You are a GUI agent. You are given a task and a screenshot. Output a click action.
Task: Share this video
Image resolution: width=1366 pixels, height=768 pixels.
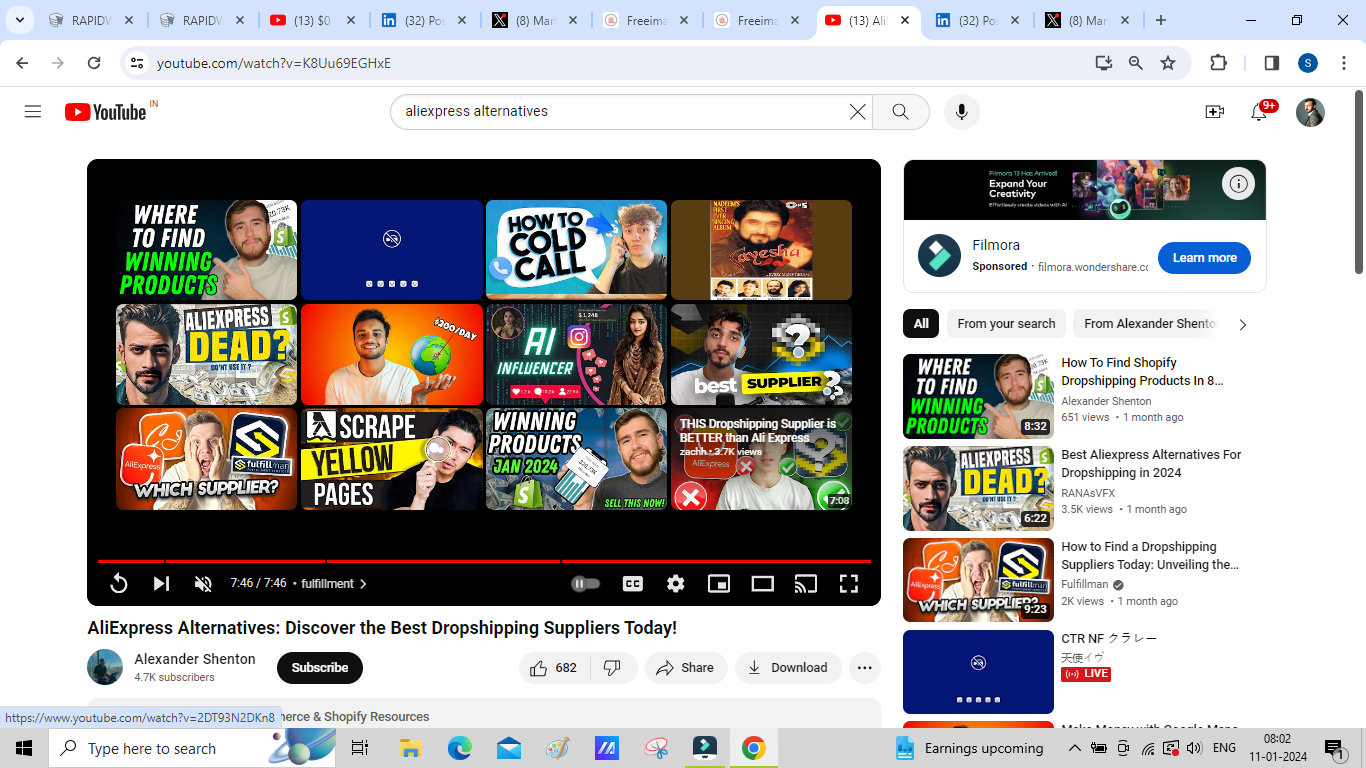click(x=686, y=668)
